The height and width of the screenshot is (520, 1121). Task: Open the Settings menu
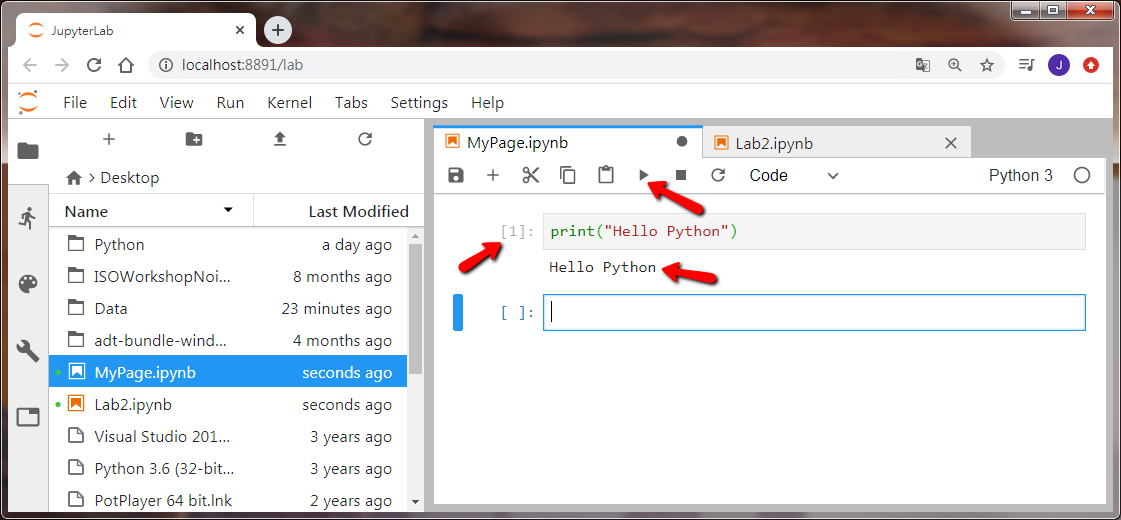[x=419, y=103]
